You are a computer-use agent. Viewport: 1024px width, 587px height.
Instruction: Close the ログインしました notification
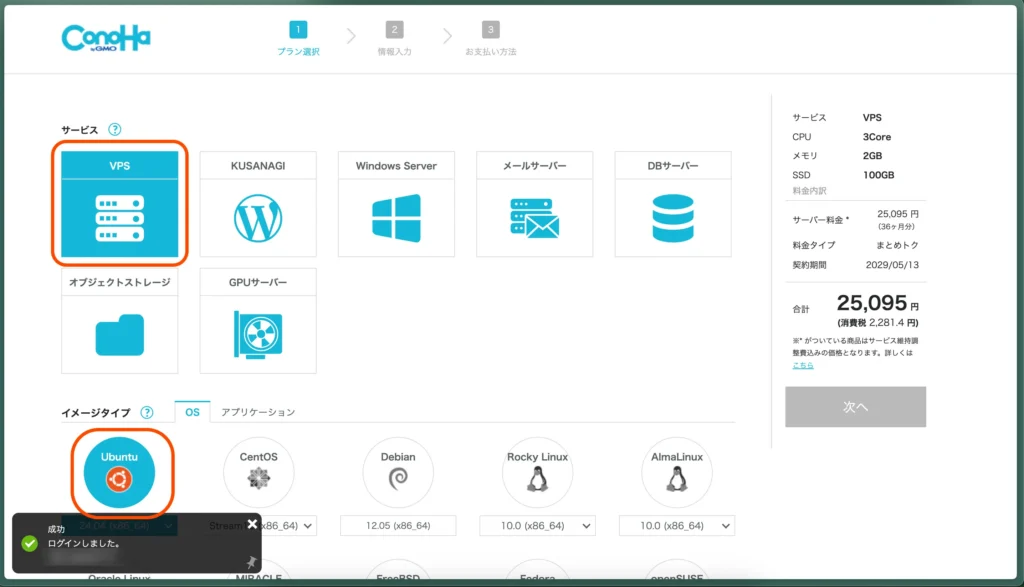pos(252,524)
